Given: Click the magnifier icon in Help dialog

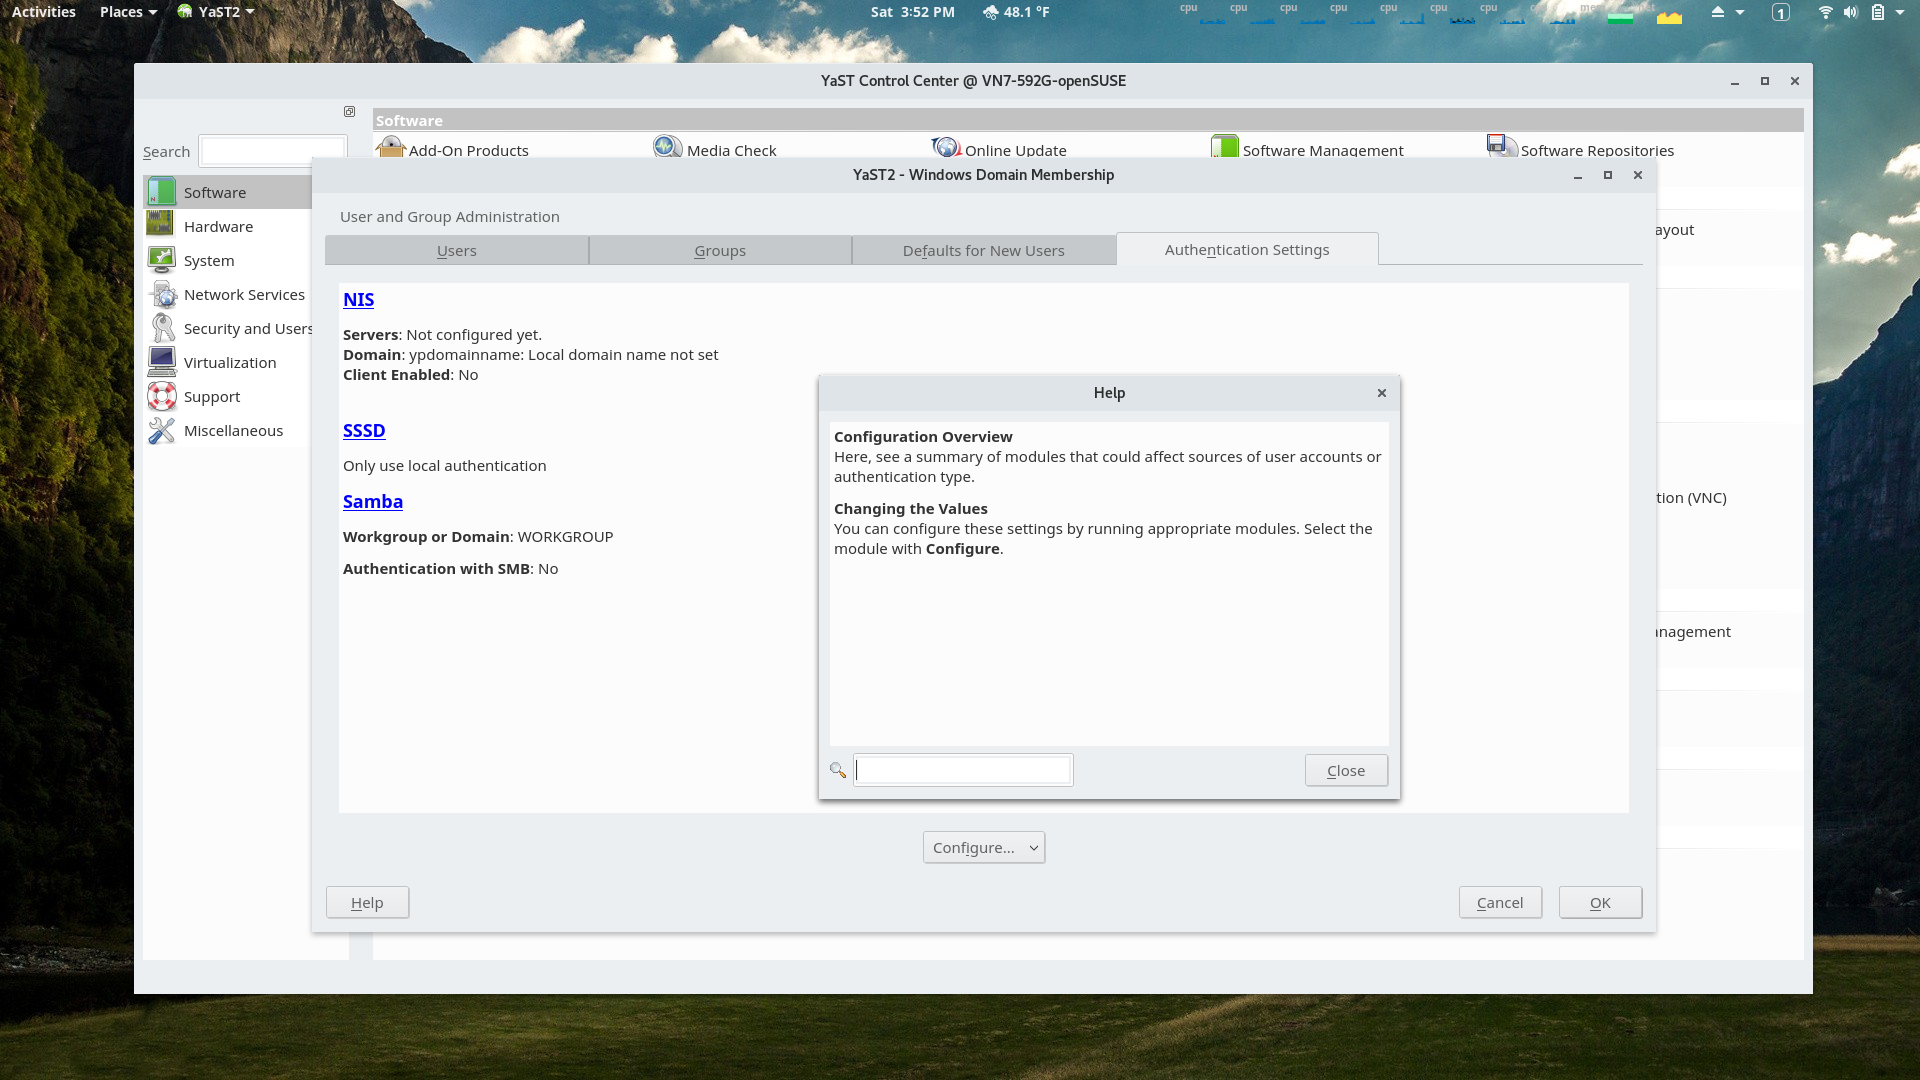Looking at the screenshot, I should [x=838, y=770].
